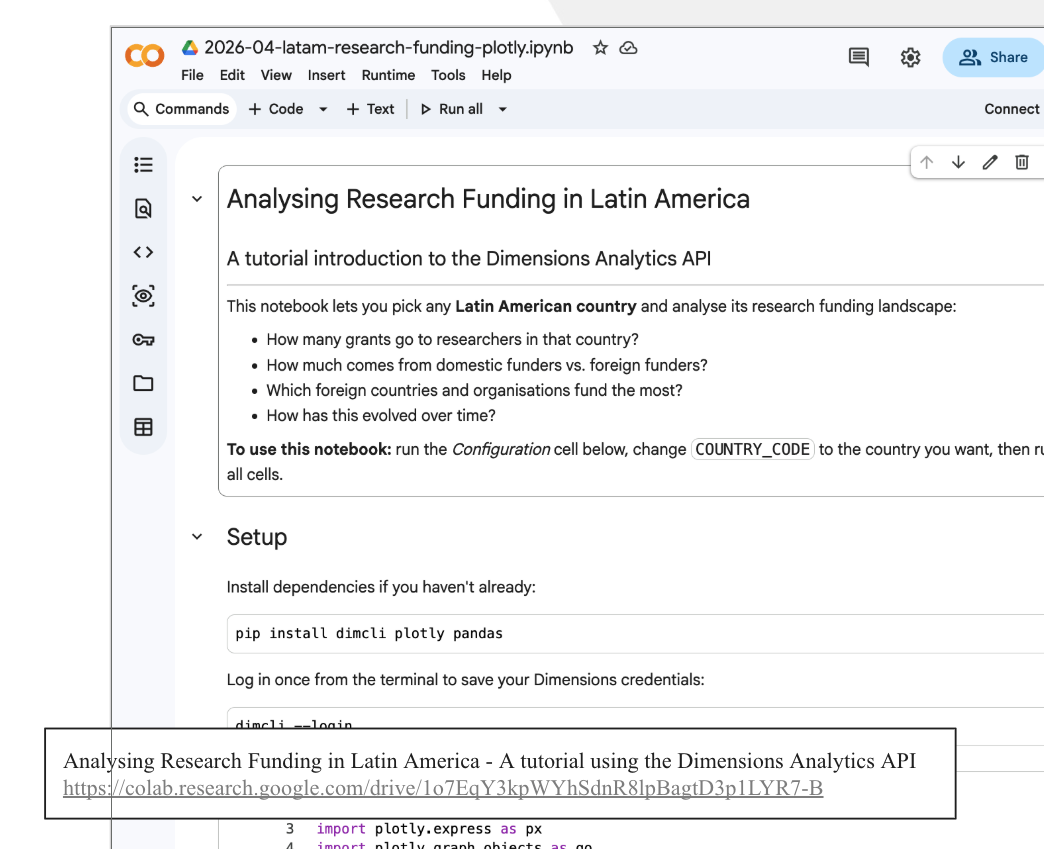Open the Secrets key icon
Viewport: 1044px width, 849px height.
coord(143,340)
